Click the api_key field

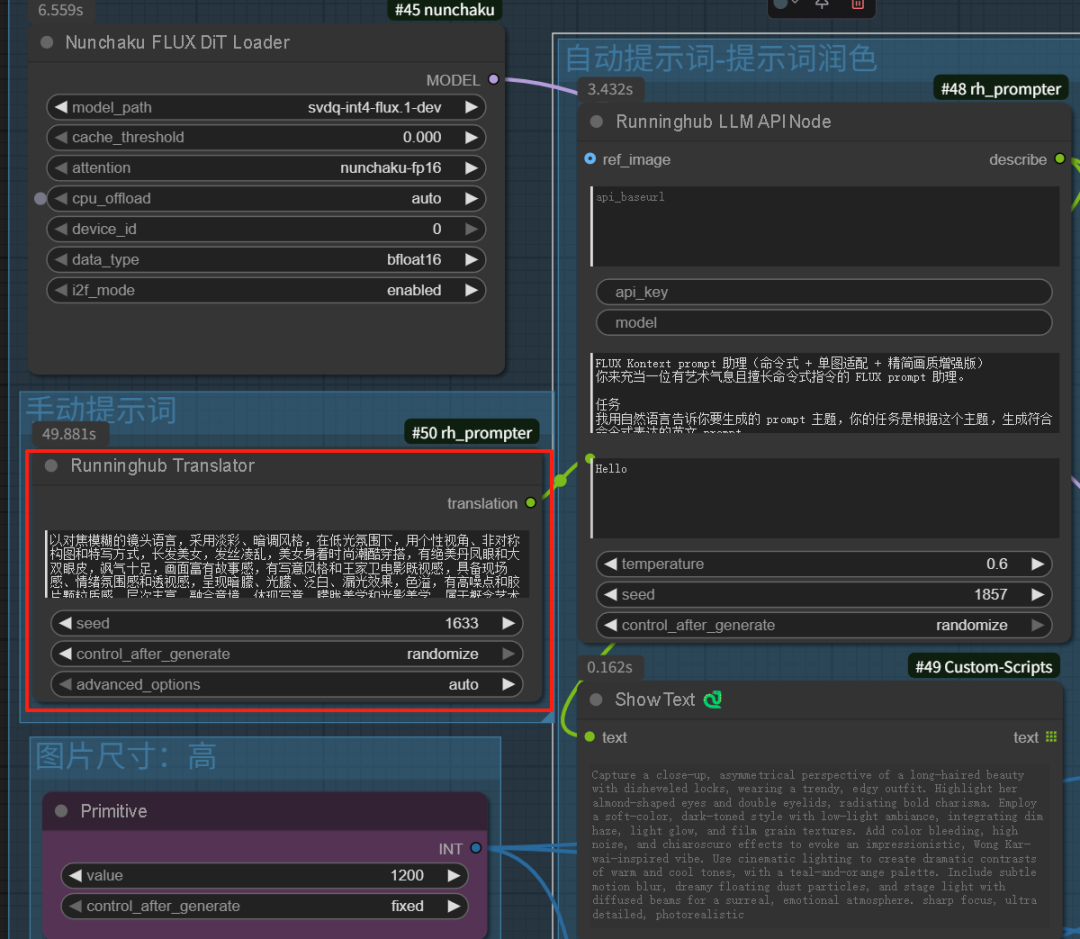(824, 292)
